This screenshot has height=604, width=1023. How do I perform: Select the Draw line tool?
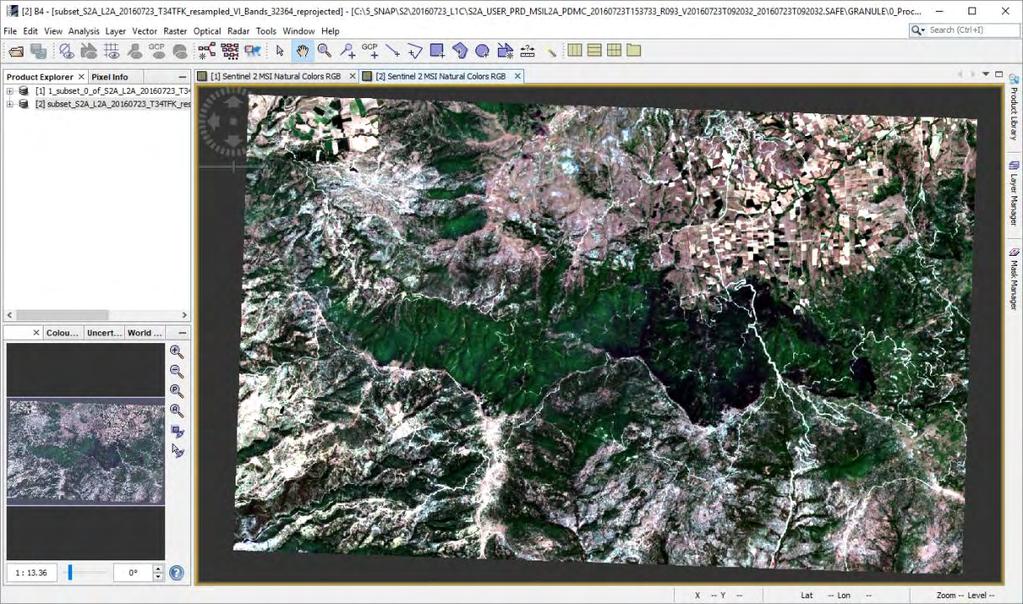click(x=393, y=51)
